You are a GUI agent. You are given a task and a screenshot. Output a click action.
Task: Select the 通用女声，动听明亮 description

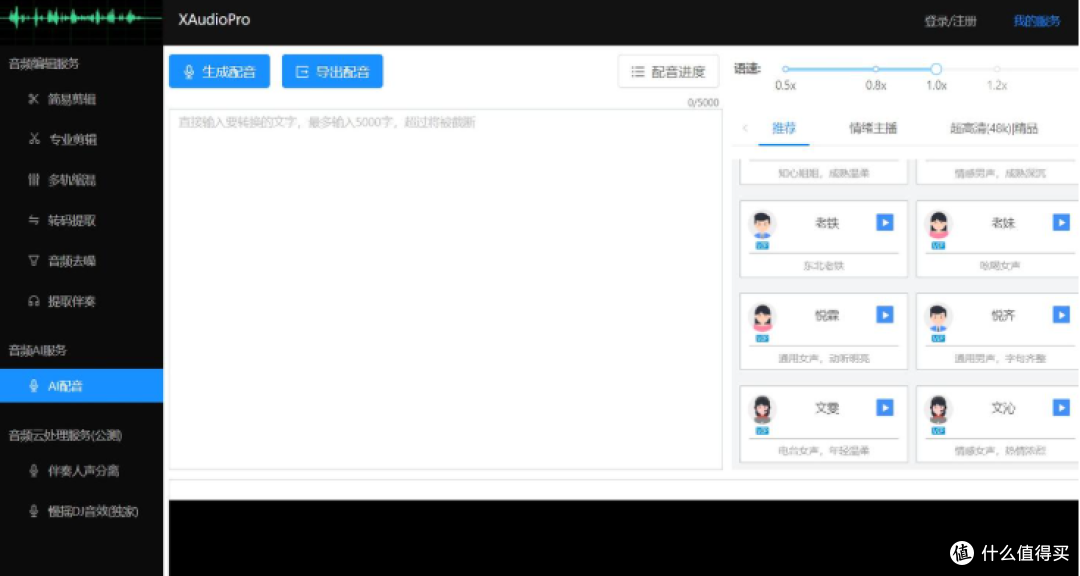coord(824,358)
